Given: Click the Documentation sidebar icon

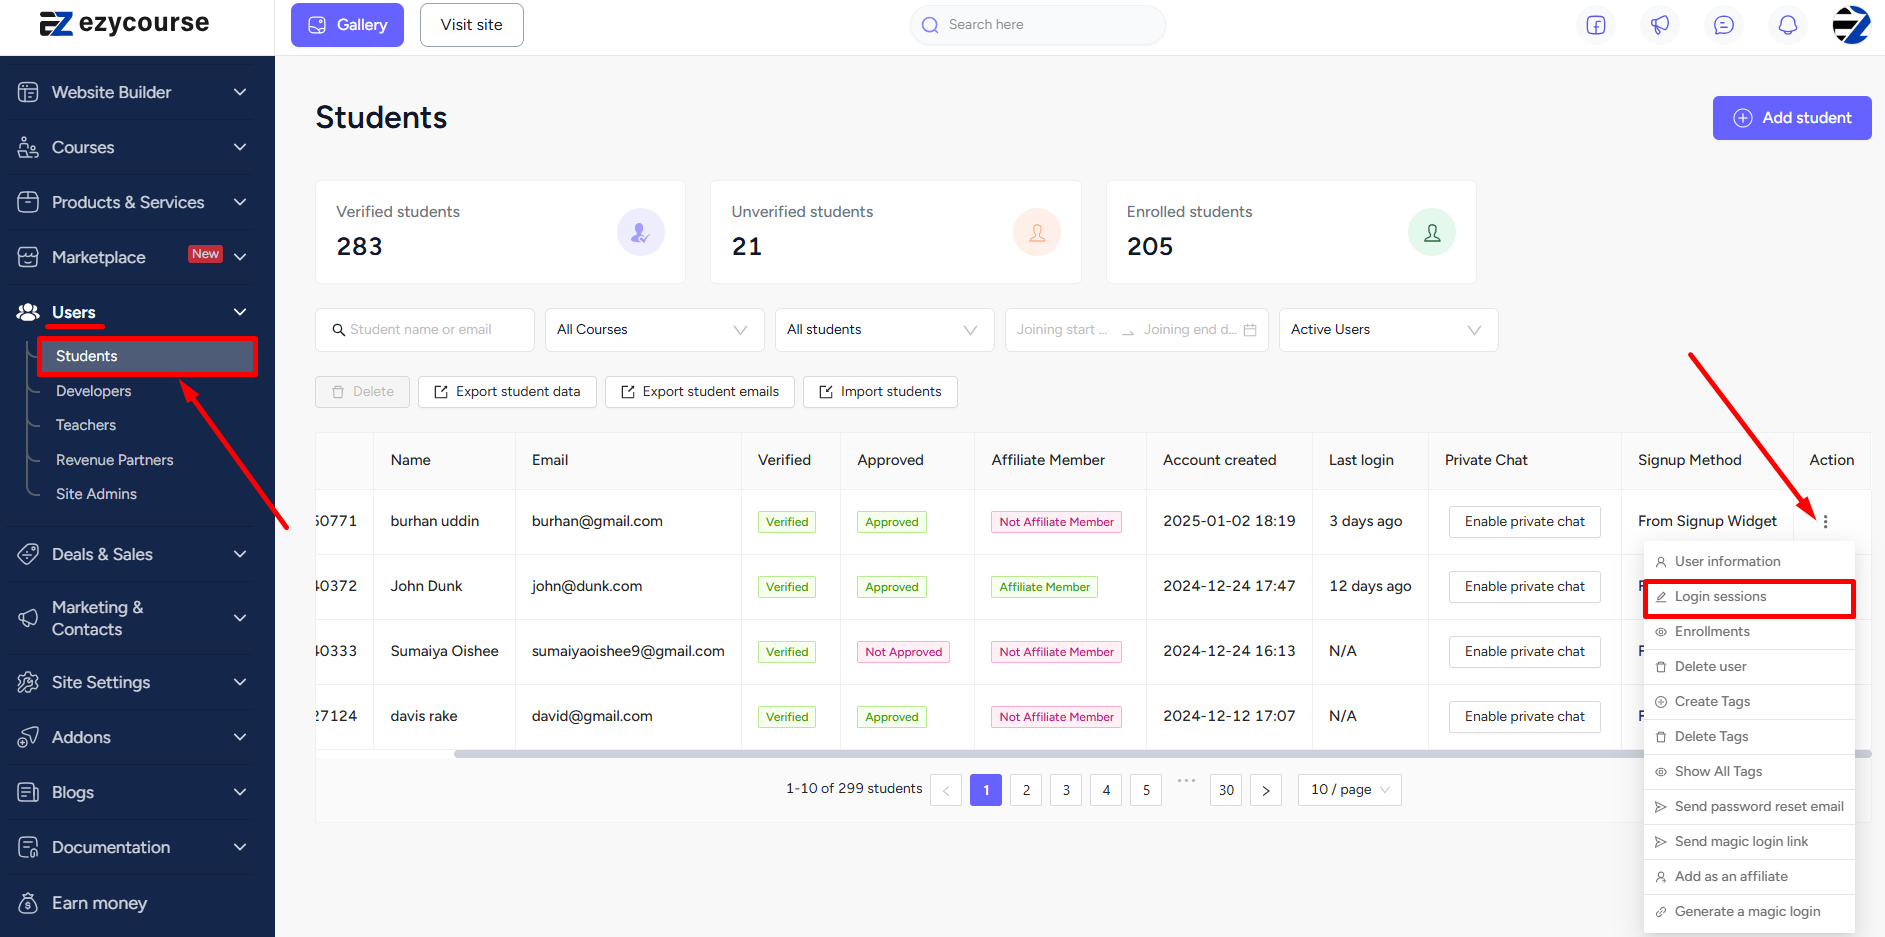Looking at the screenshot, I should (28, 847).
